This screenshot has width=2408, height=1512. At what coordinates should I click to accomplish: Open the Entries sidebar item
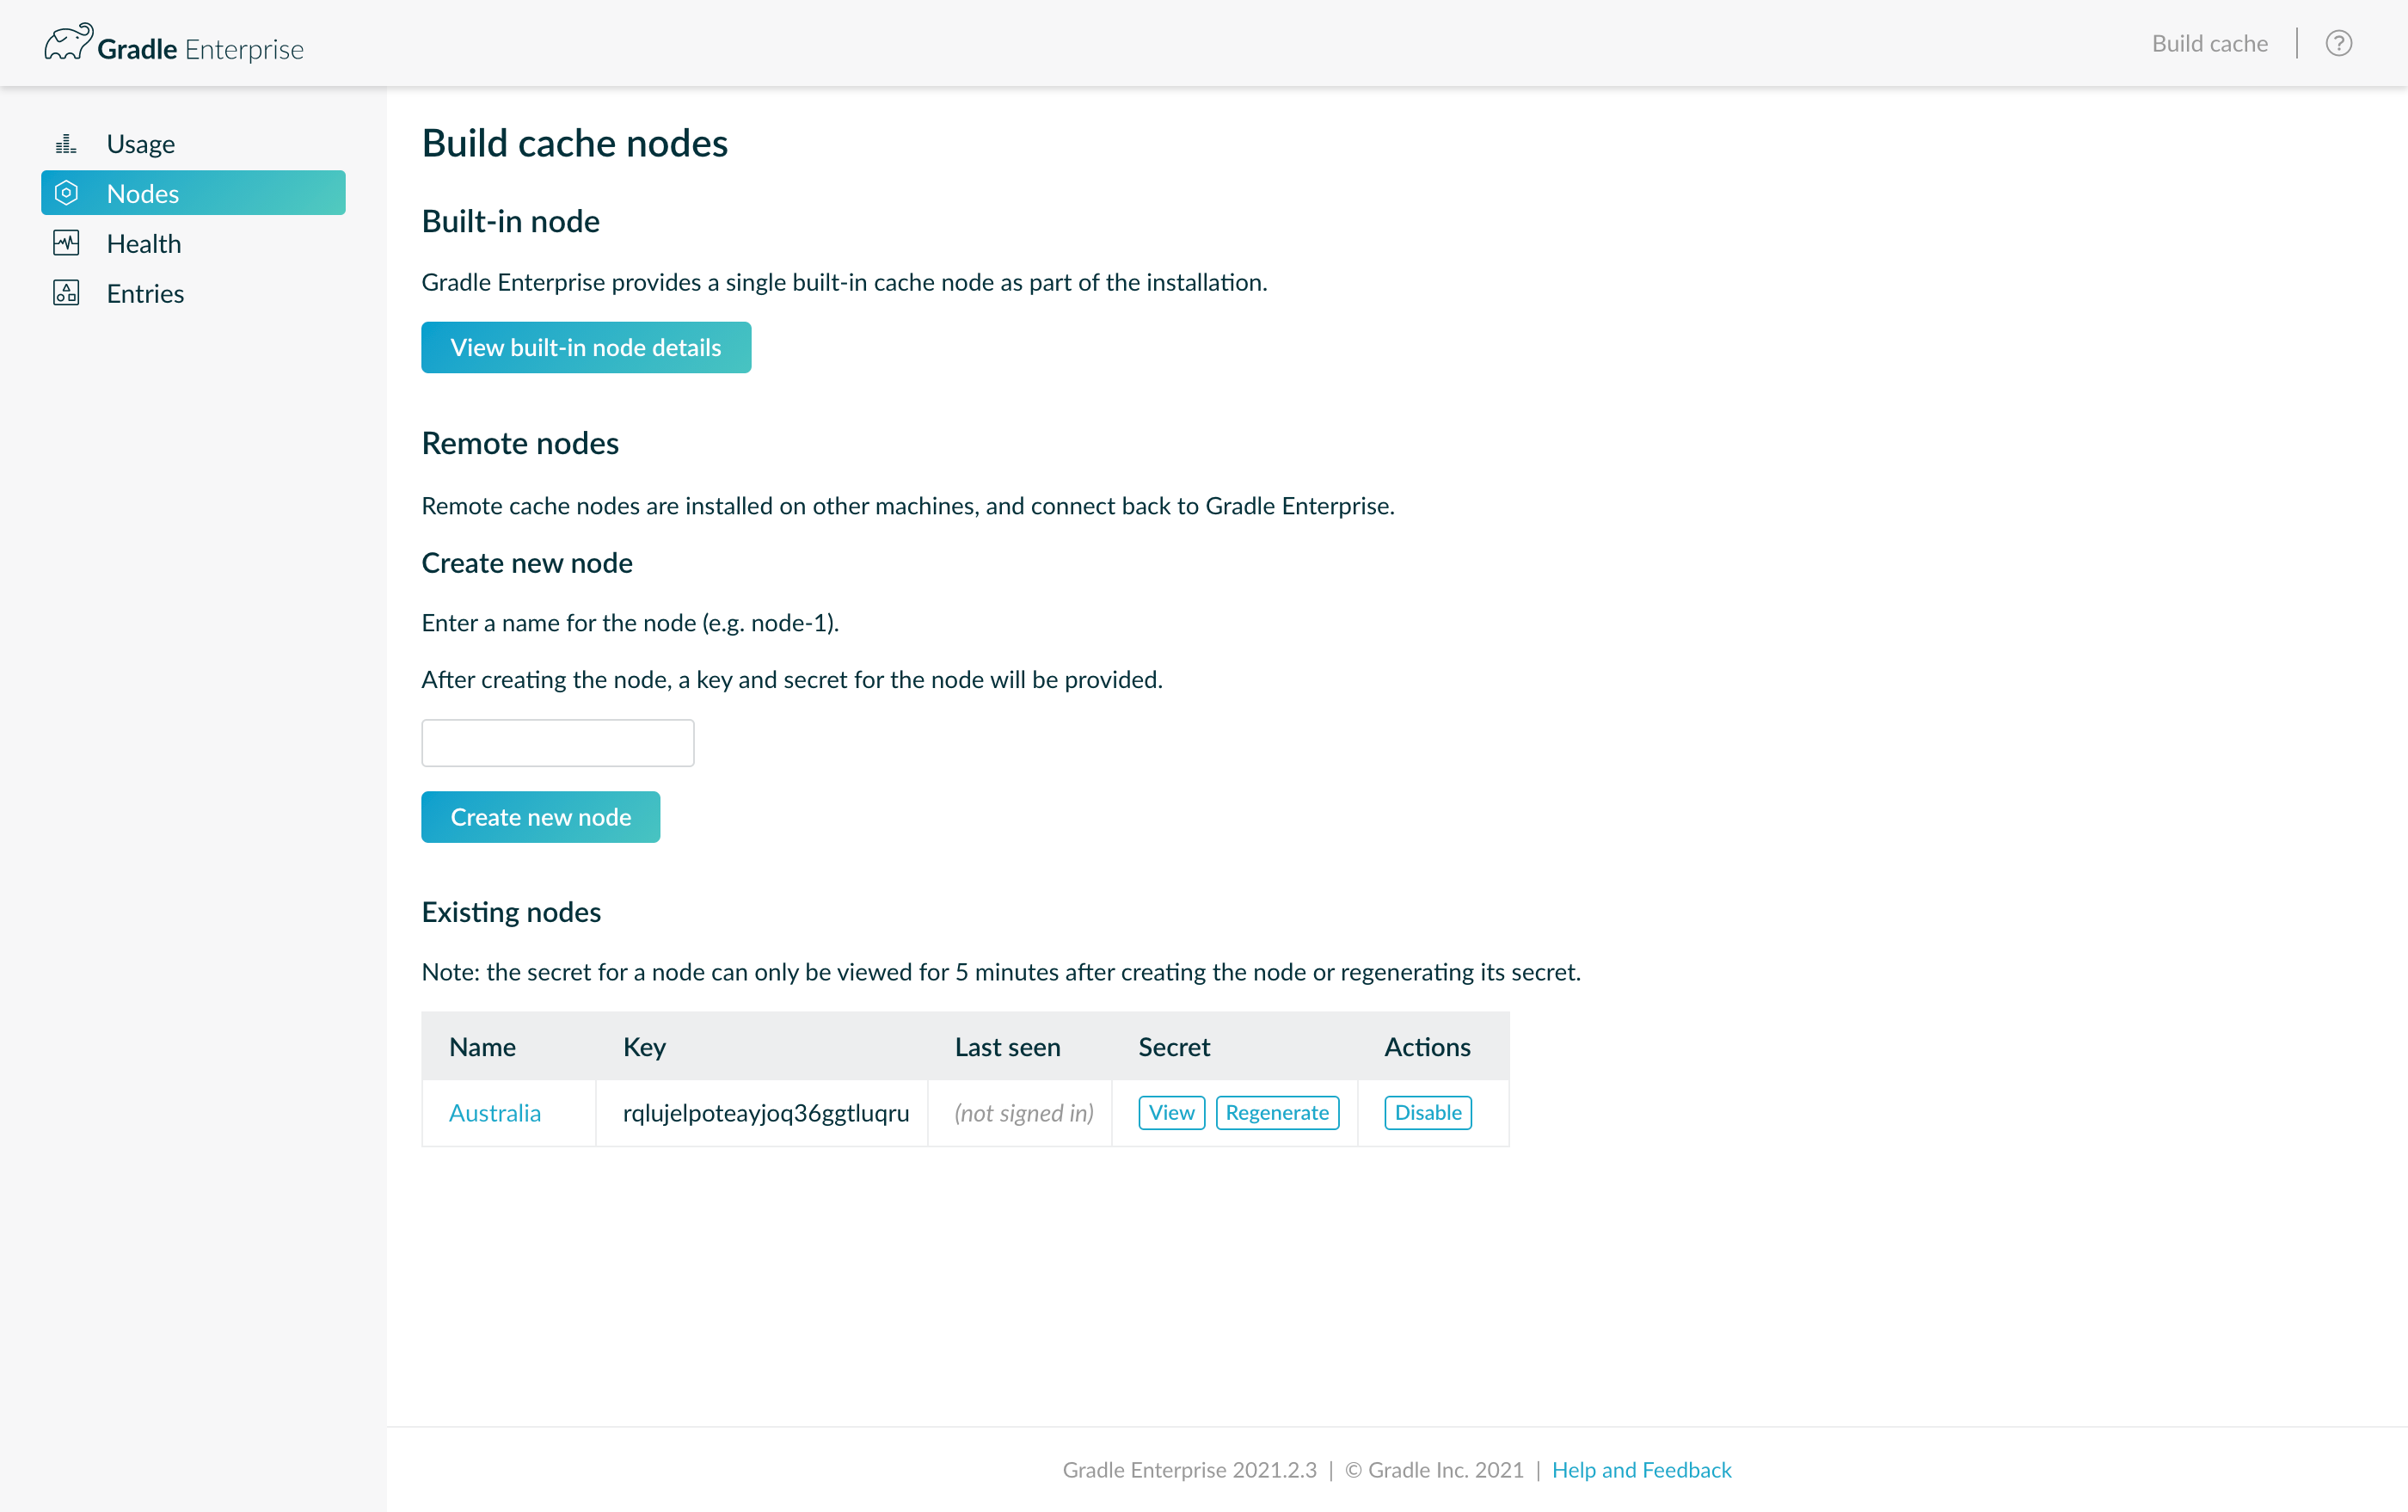145,293
